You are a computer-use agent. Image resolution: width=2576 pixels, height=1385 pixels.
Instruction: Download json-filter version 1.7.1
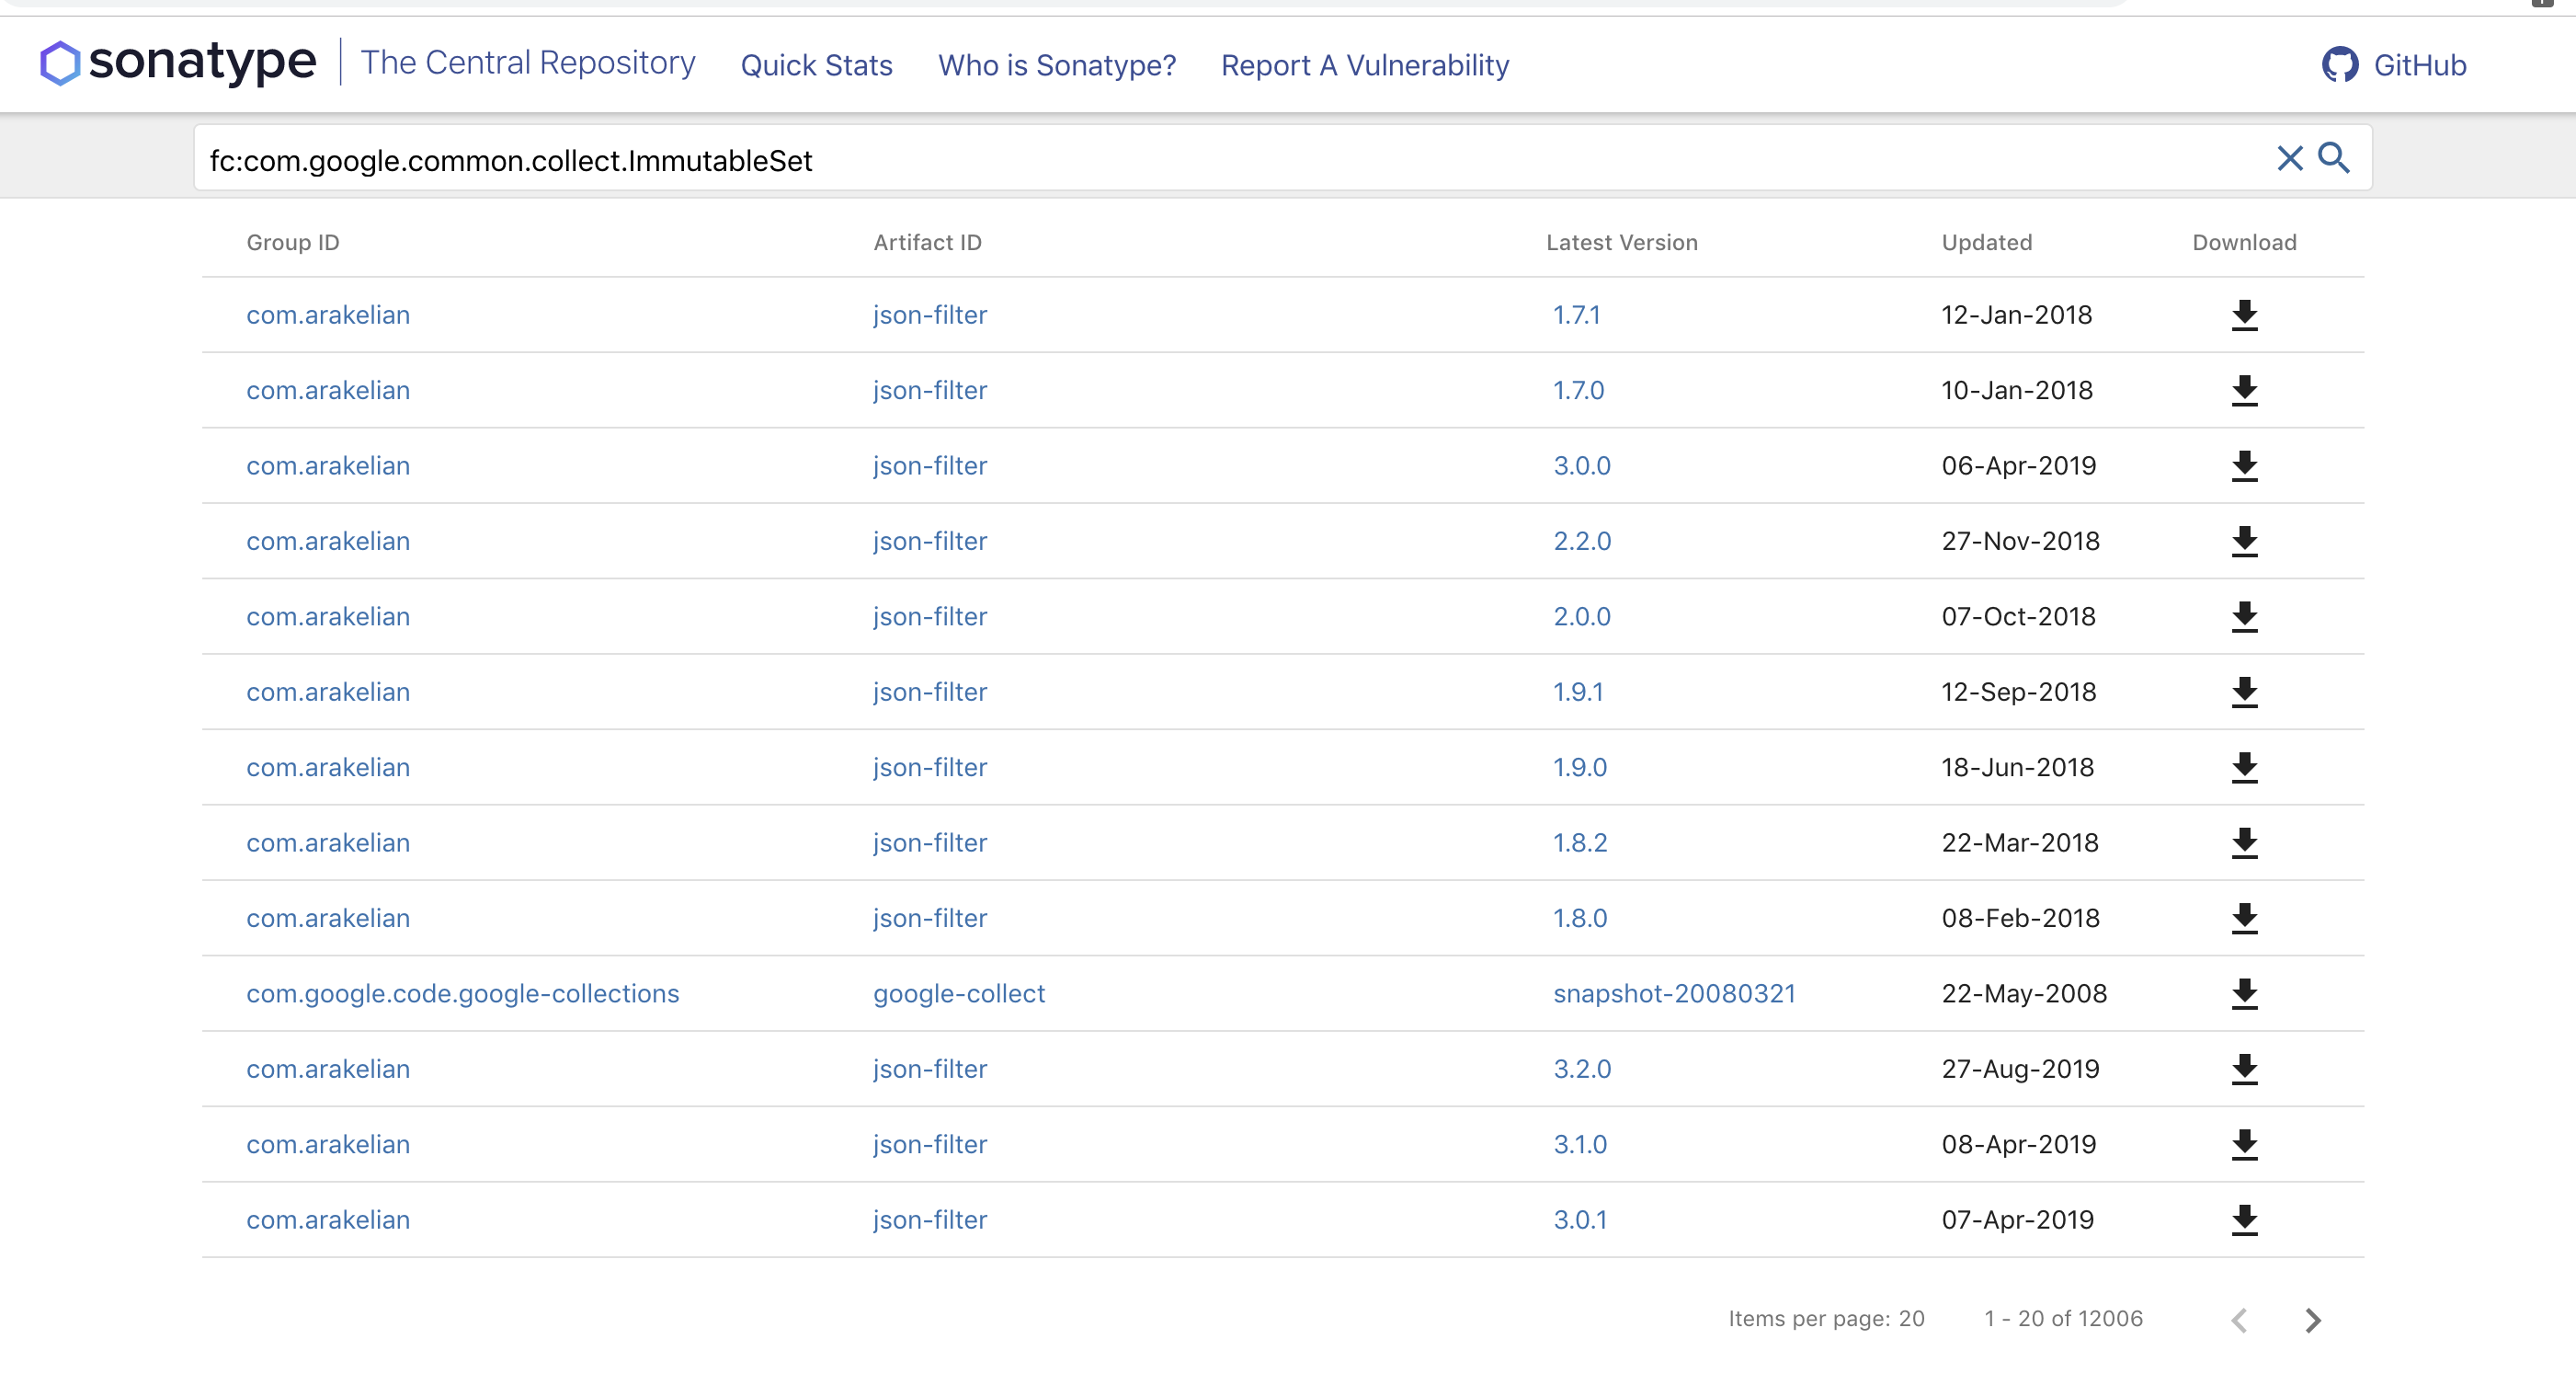tap(2244, 315)
